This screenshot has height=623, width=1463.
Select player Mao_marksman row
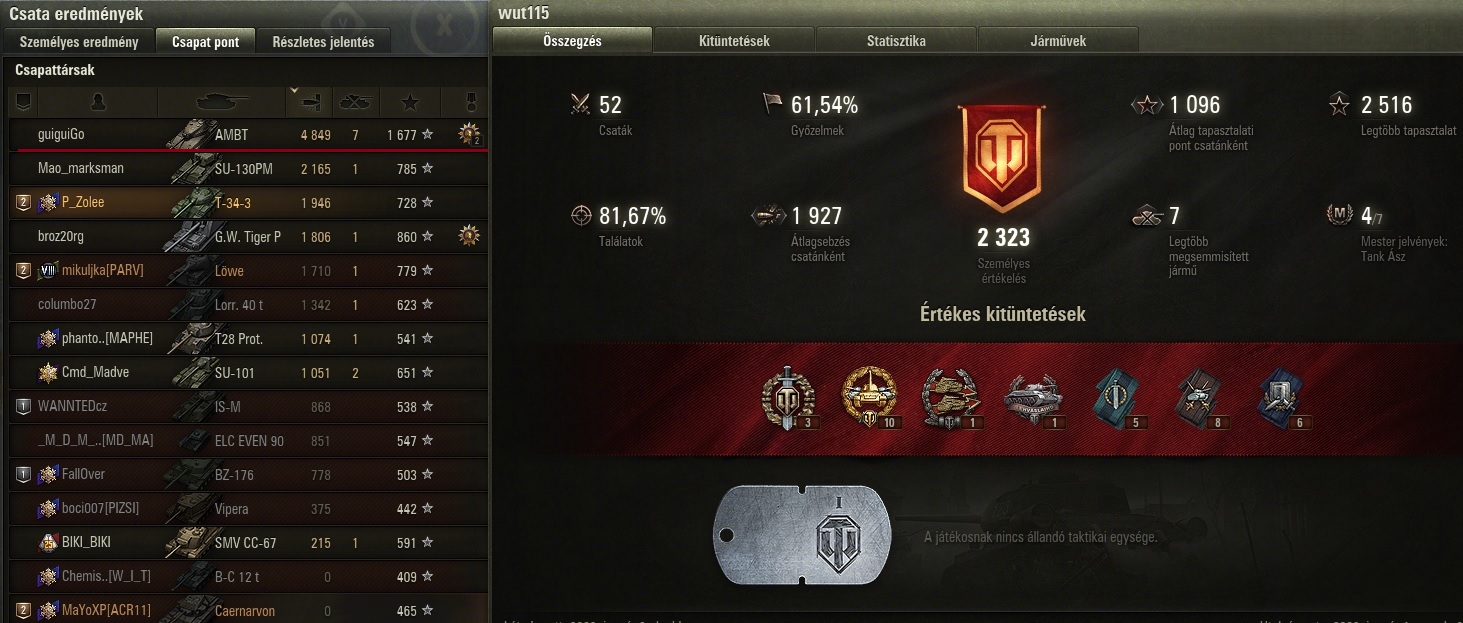248,169
